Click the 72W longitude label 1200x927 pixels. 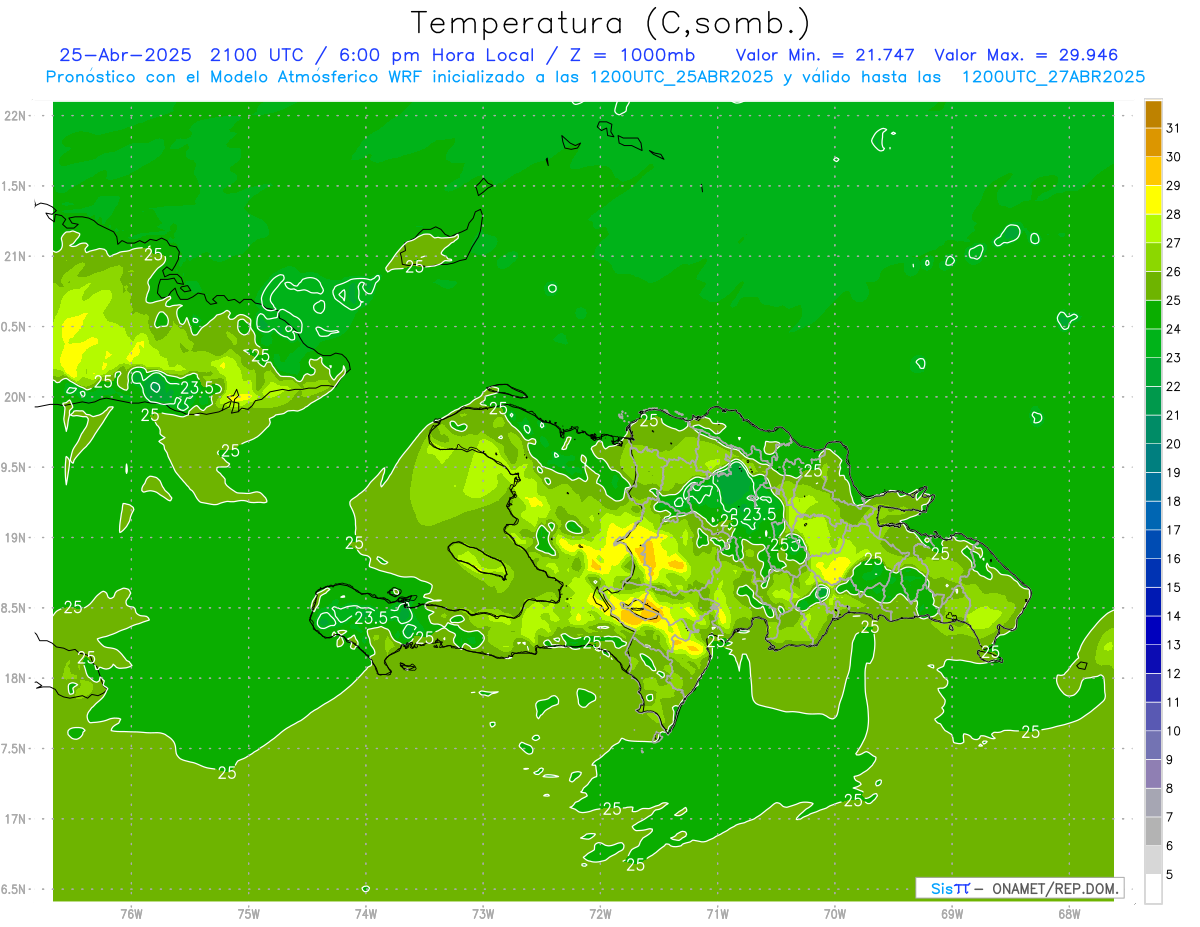(x=600, y=913)
